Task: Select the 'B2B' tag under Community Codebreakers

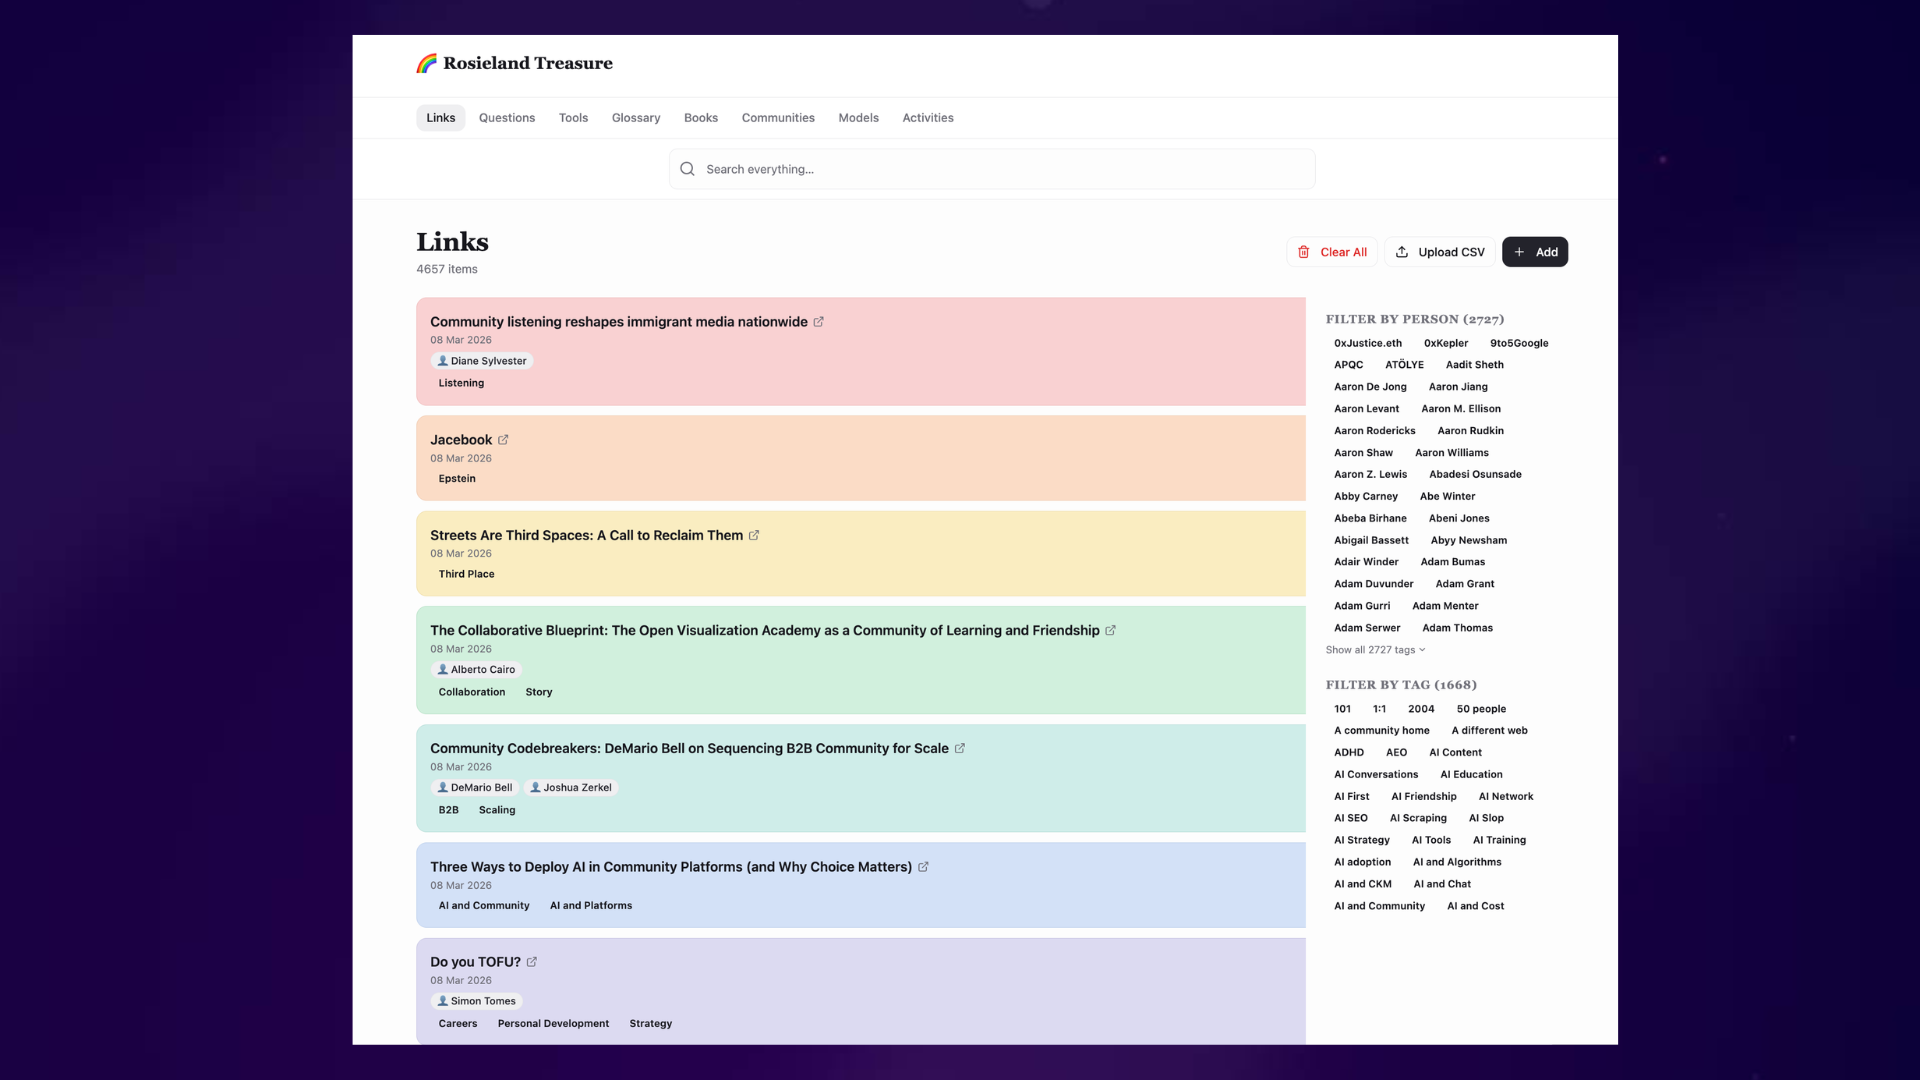Action: pos(448,810)
